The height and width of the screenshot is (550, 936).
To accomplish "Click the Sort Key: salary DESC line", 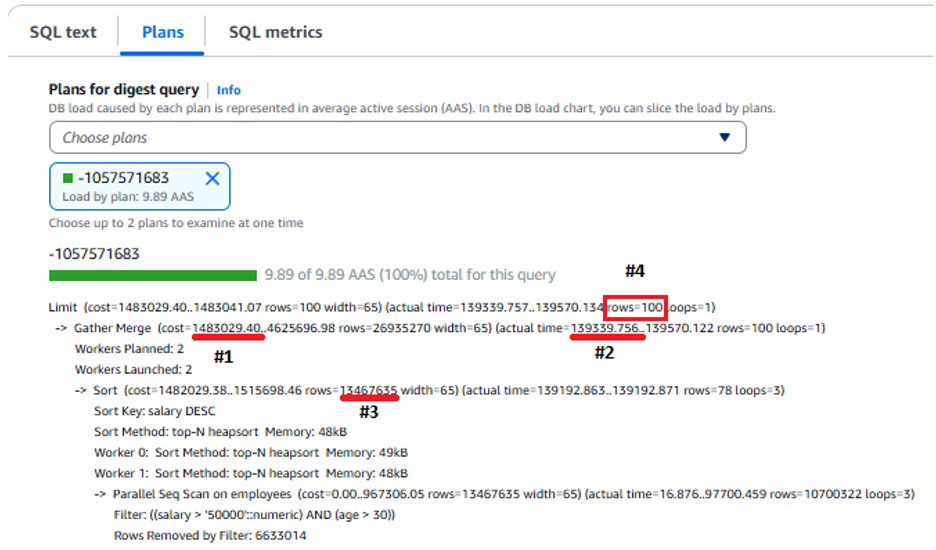I will 155,411.
